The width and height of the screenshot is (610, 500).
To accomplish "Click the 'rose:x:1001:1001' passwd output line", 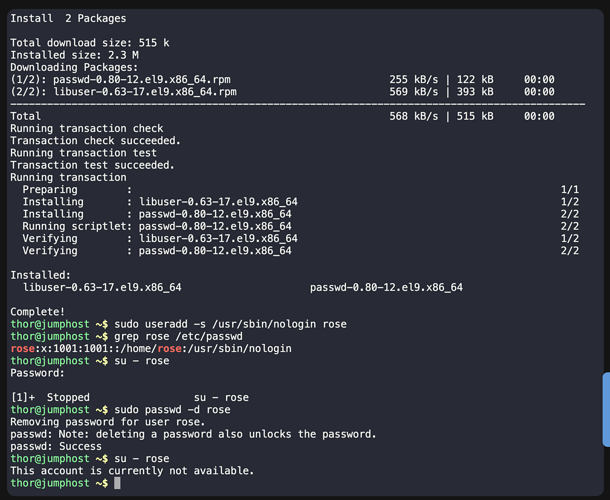I will coord(150,348).
